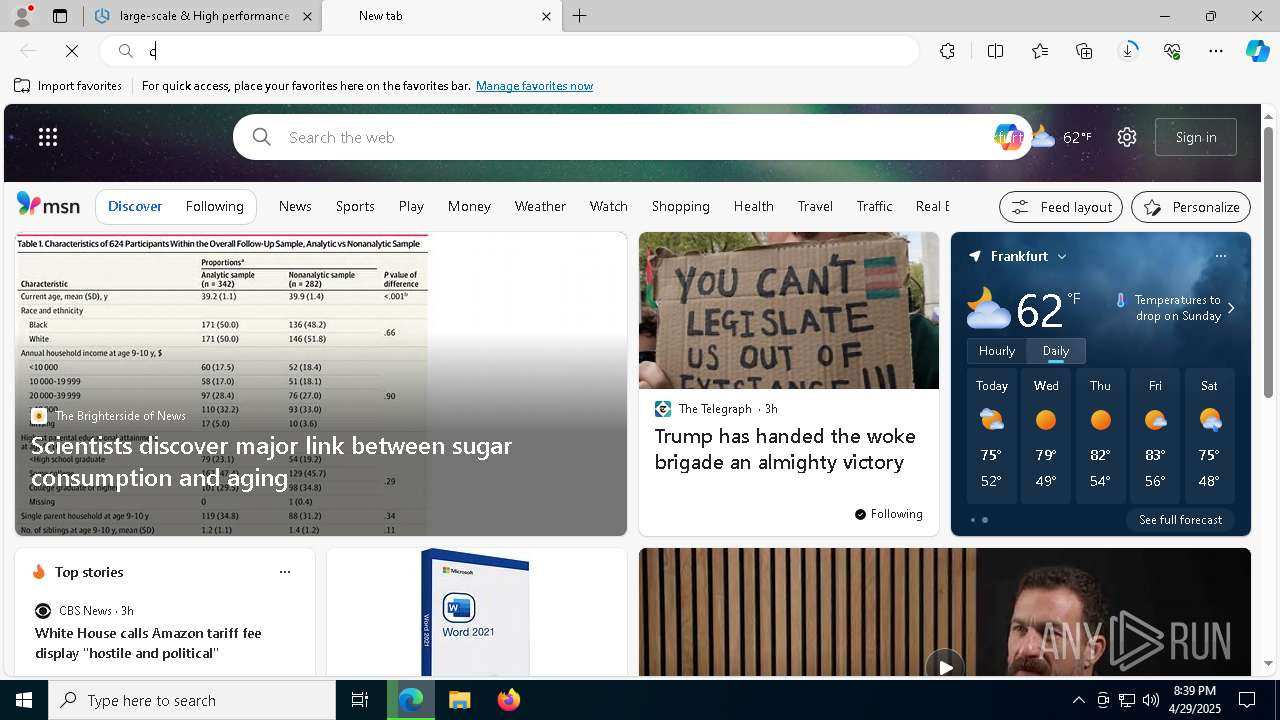Open Trump woke brigade victory article
Screen dimensions: 1280x720
(785, 449)
